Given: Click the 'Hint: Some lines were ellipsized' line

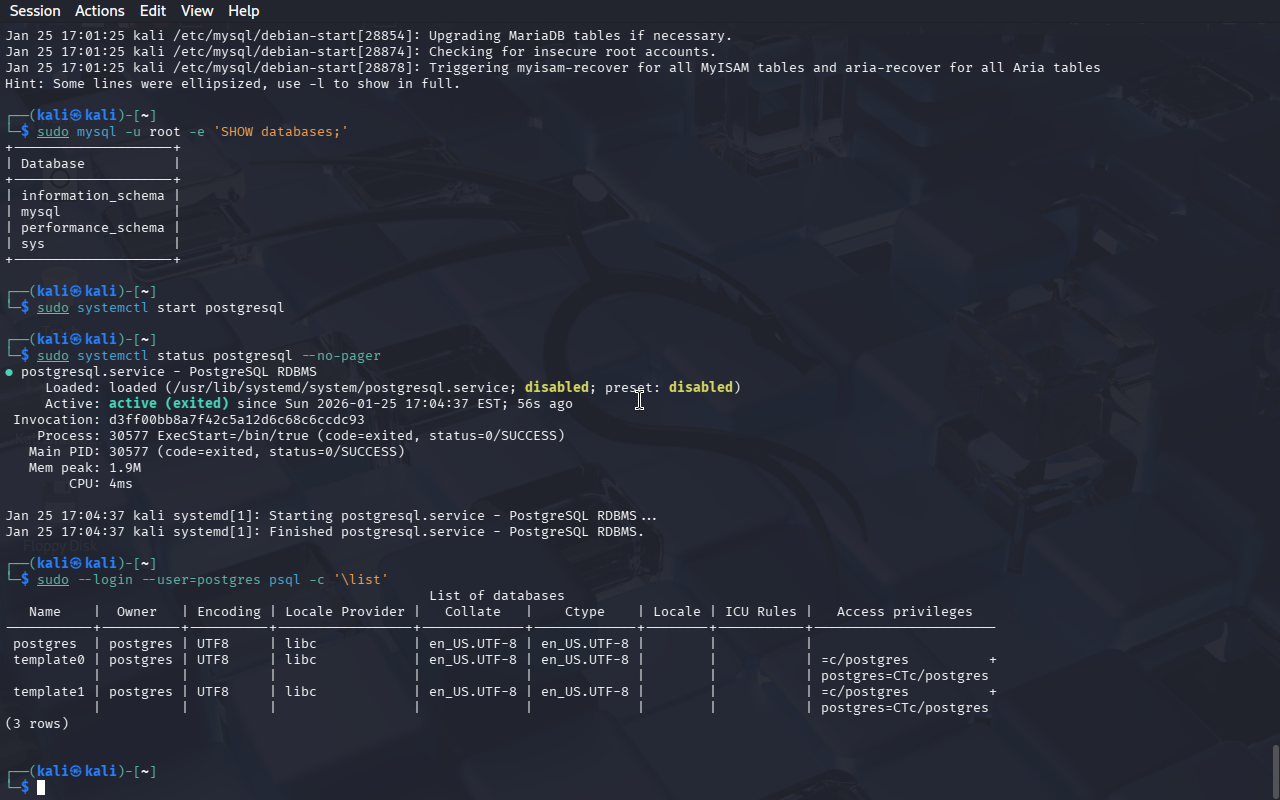Looking at the screenshot, I should 232,84.
